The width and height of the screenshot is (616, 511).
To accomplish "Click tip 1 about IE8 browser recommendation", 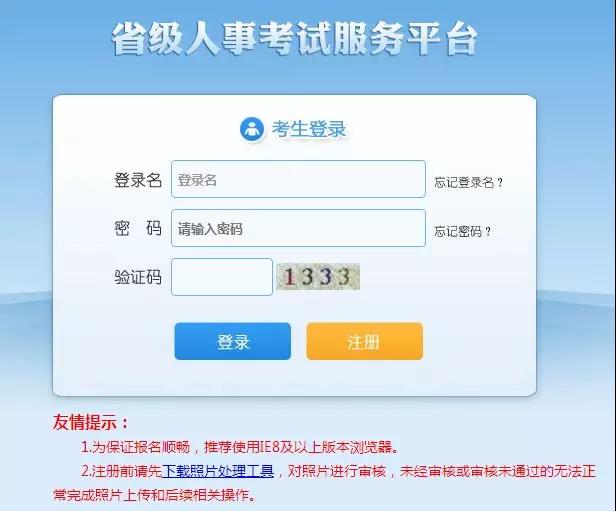I will [x=239, y=447].
